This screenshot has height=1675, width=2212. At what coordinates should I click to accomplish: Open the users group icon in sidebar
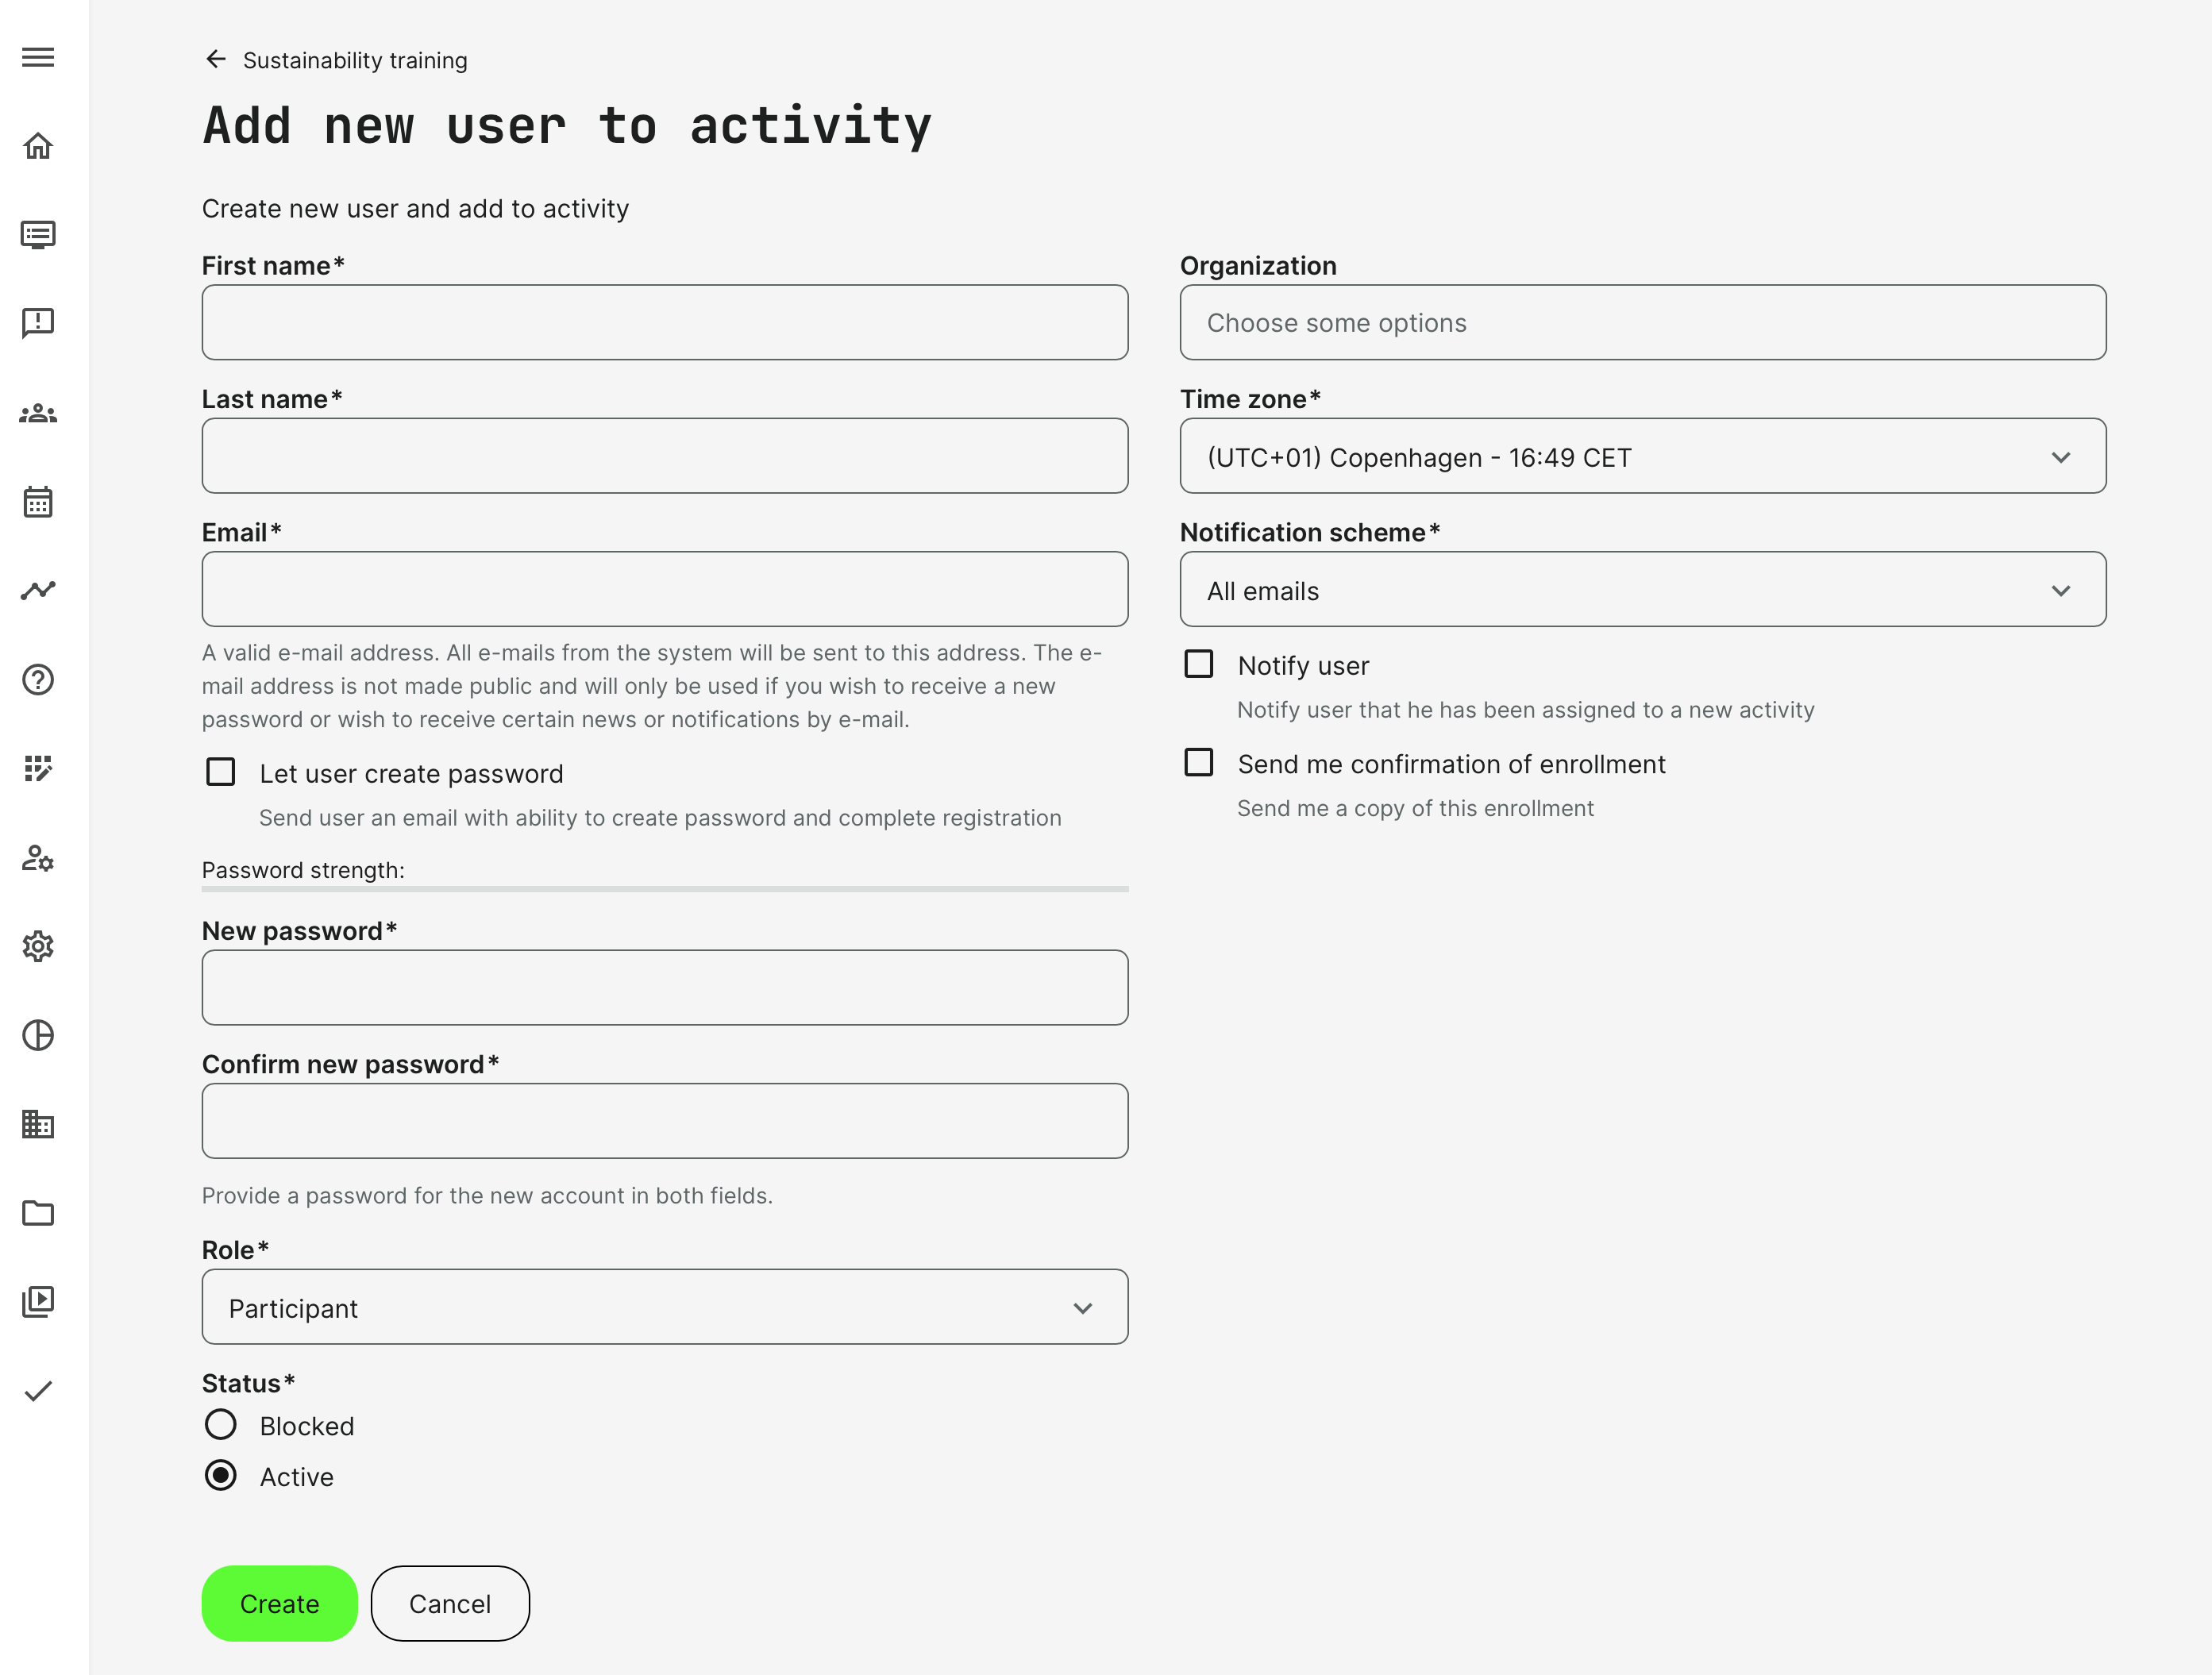(x=38, y=413)
